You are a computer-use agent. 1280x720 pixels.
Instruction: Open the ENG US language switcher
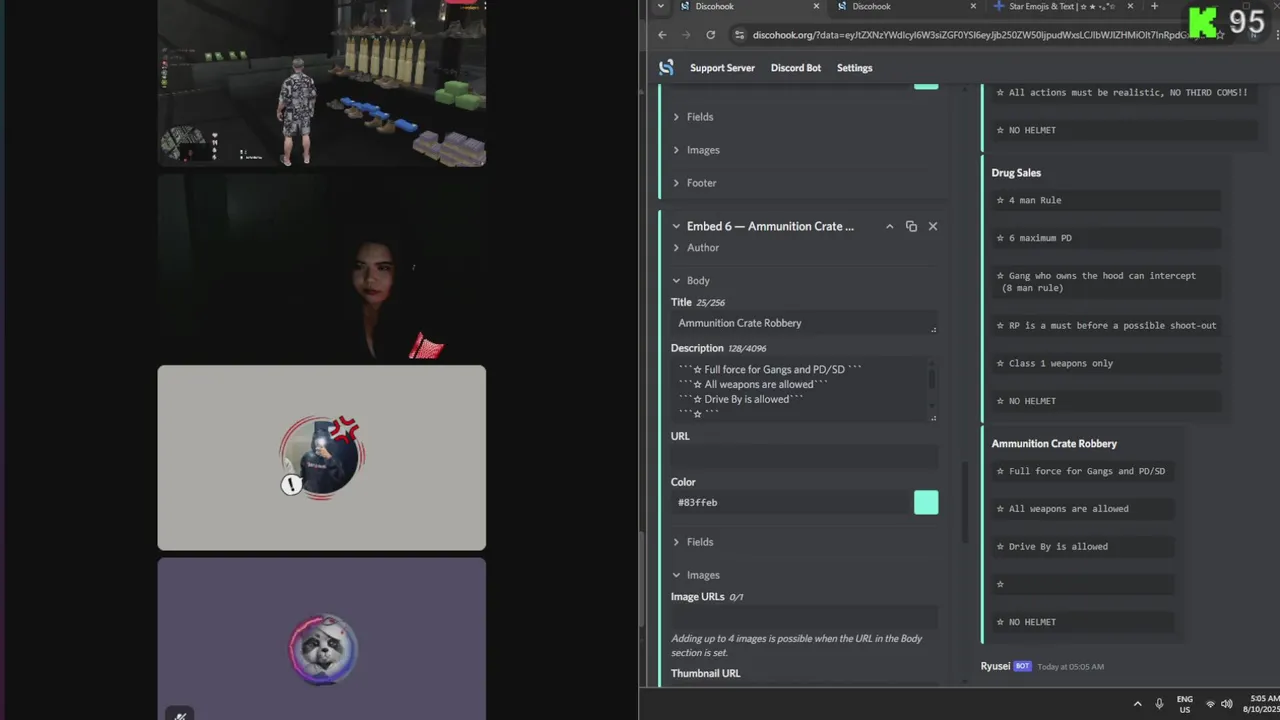(1185, 704)
